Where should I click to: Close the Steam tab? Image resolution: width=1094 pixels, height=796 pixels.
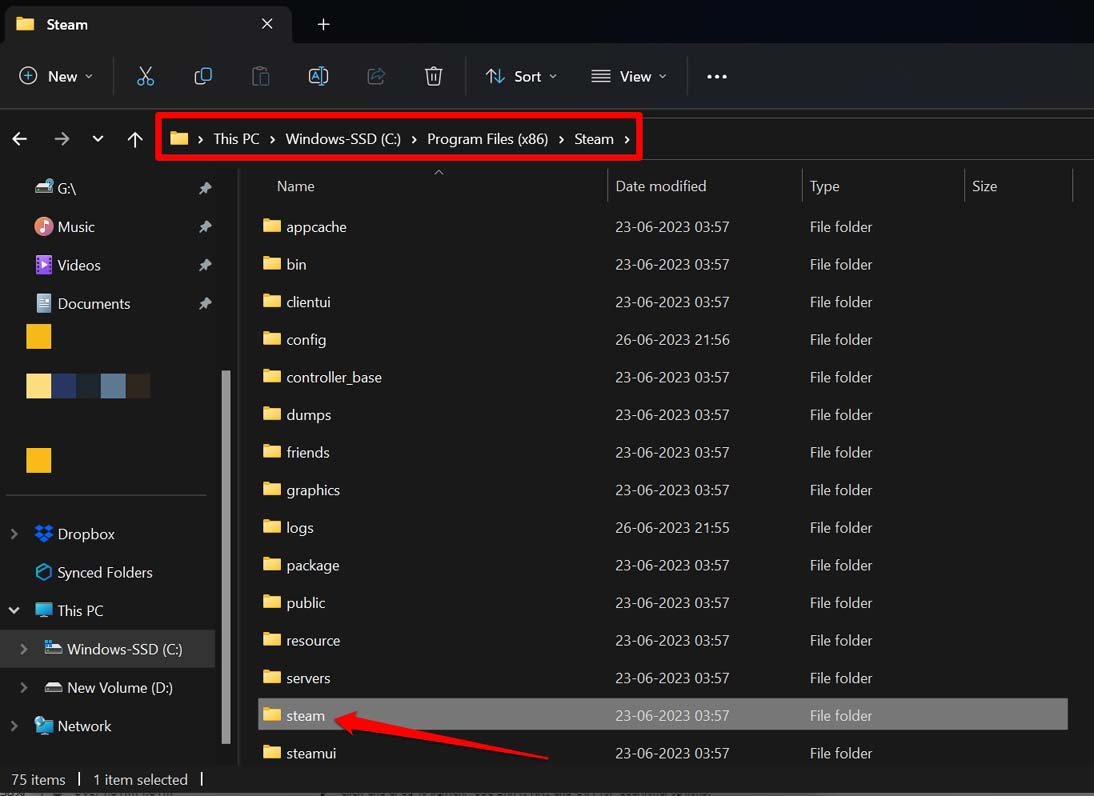267,24
